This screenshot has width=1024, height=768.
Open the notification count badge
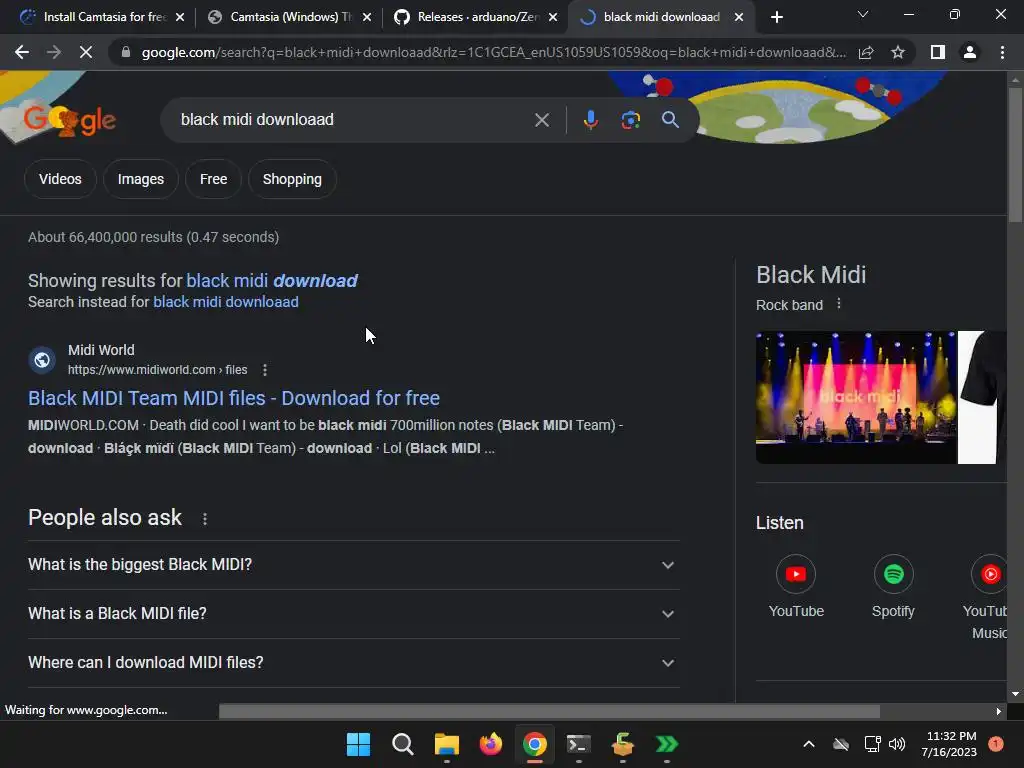(995, 744)
